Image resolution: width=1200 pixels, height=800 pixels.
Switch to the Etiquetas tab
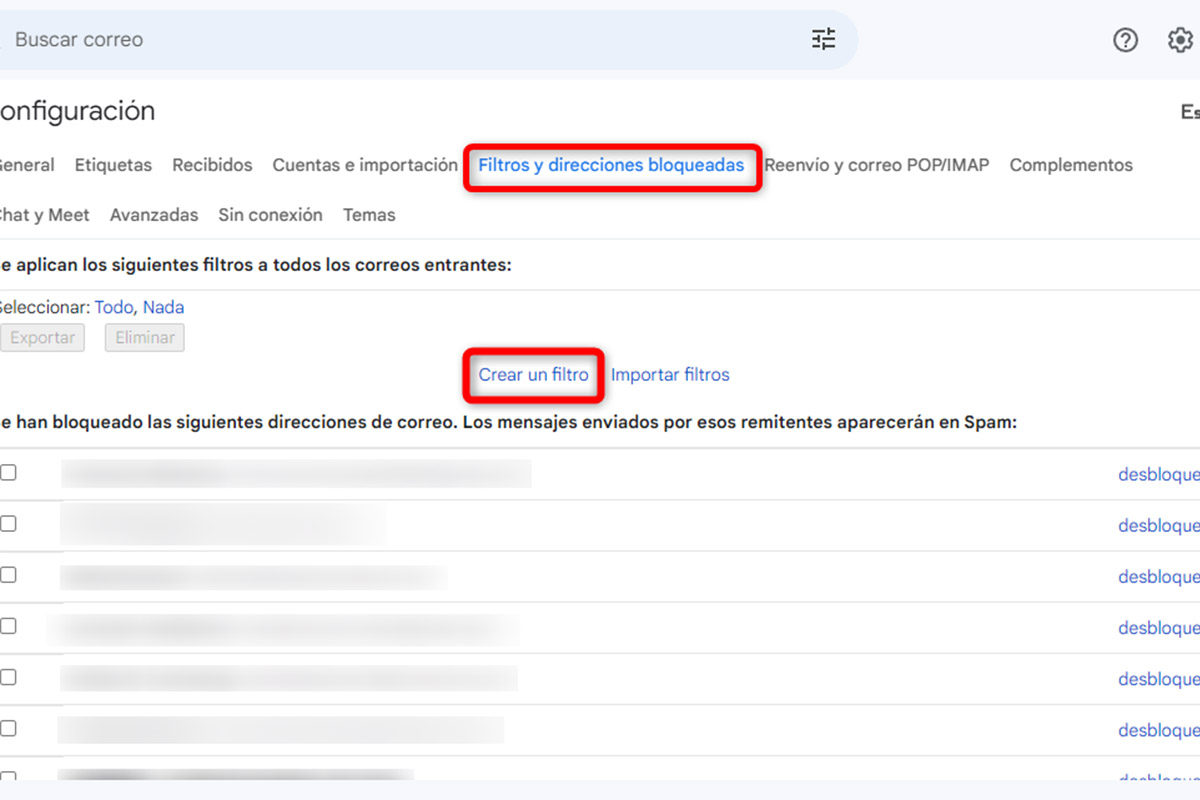click(113, 165)
